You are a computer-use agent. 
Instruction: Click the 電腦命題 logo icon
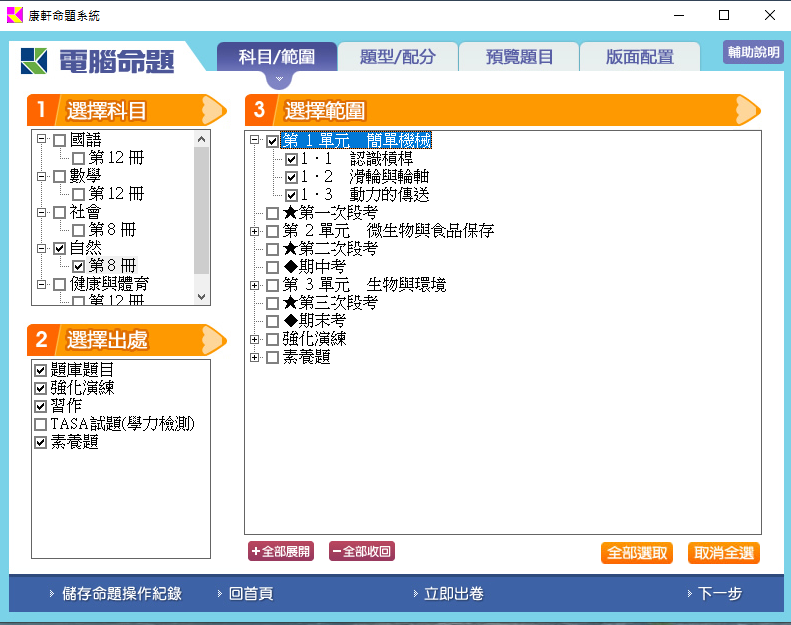point(34,61)
